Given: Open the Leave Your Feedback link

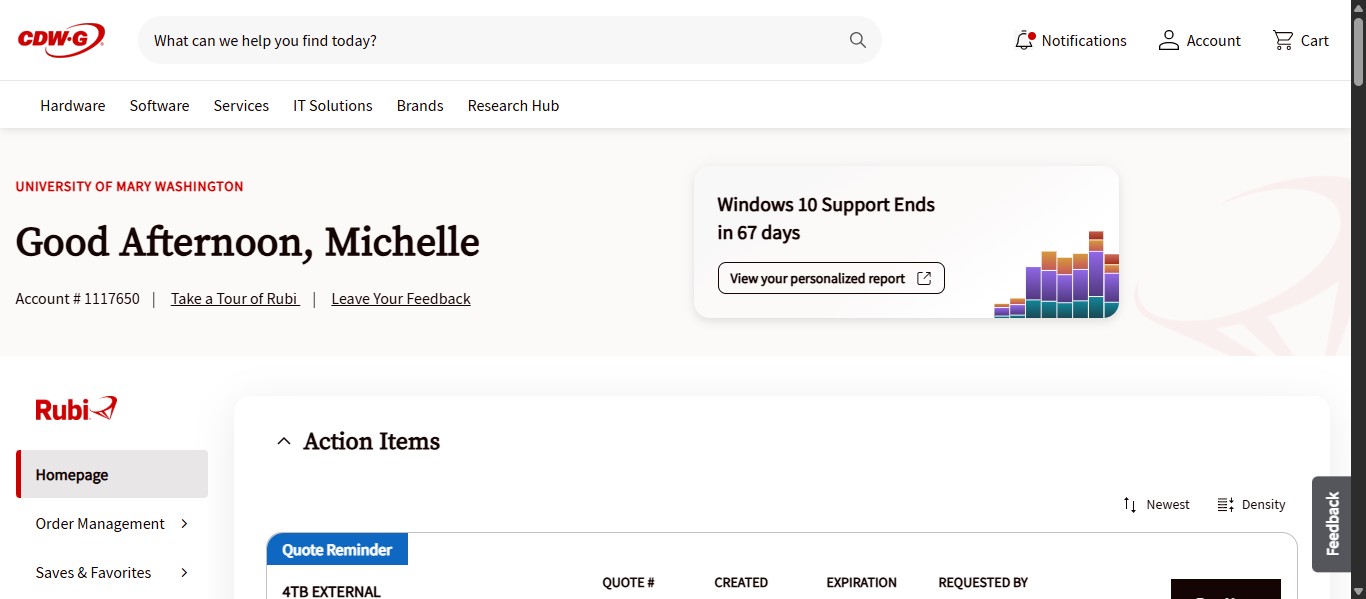Looking at the screenshot, I should click(400, 299).
